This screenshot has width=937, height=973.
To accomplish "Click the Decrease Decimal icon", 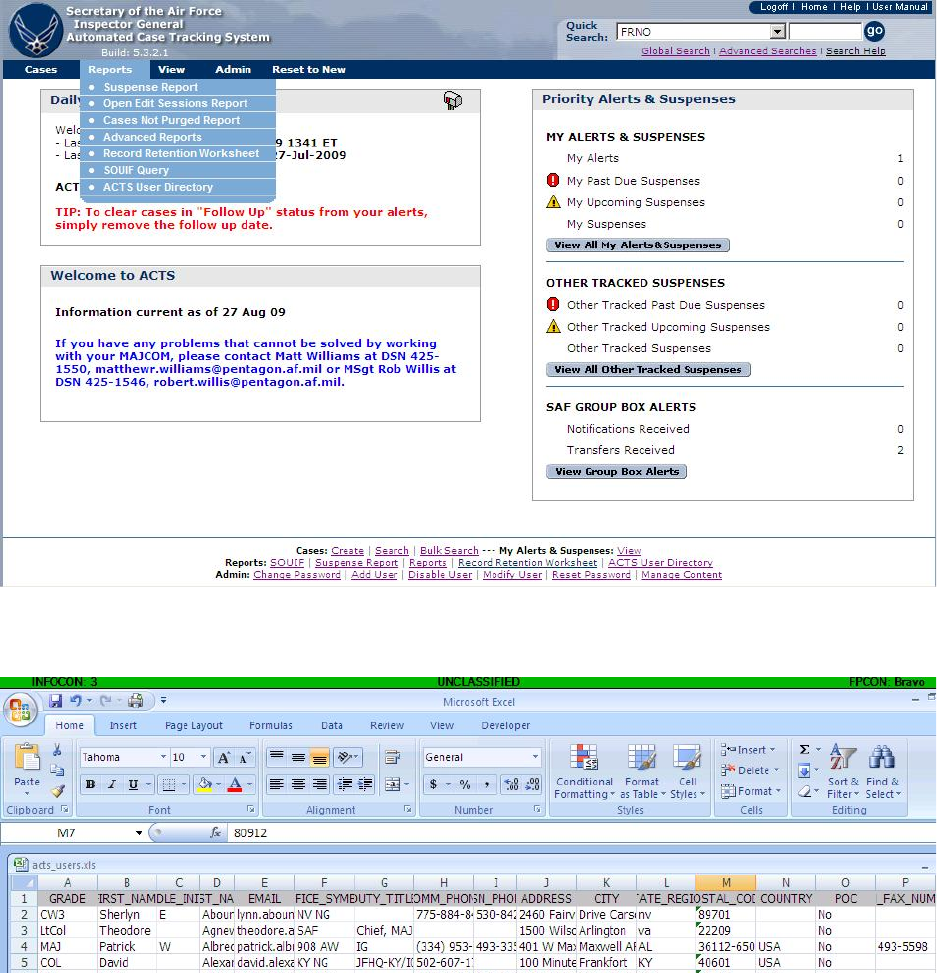I will click(532, 784).
